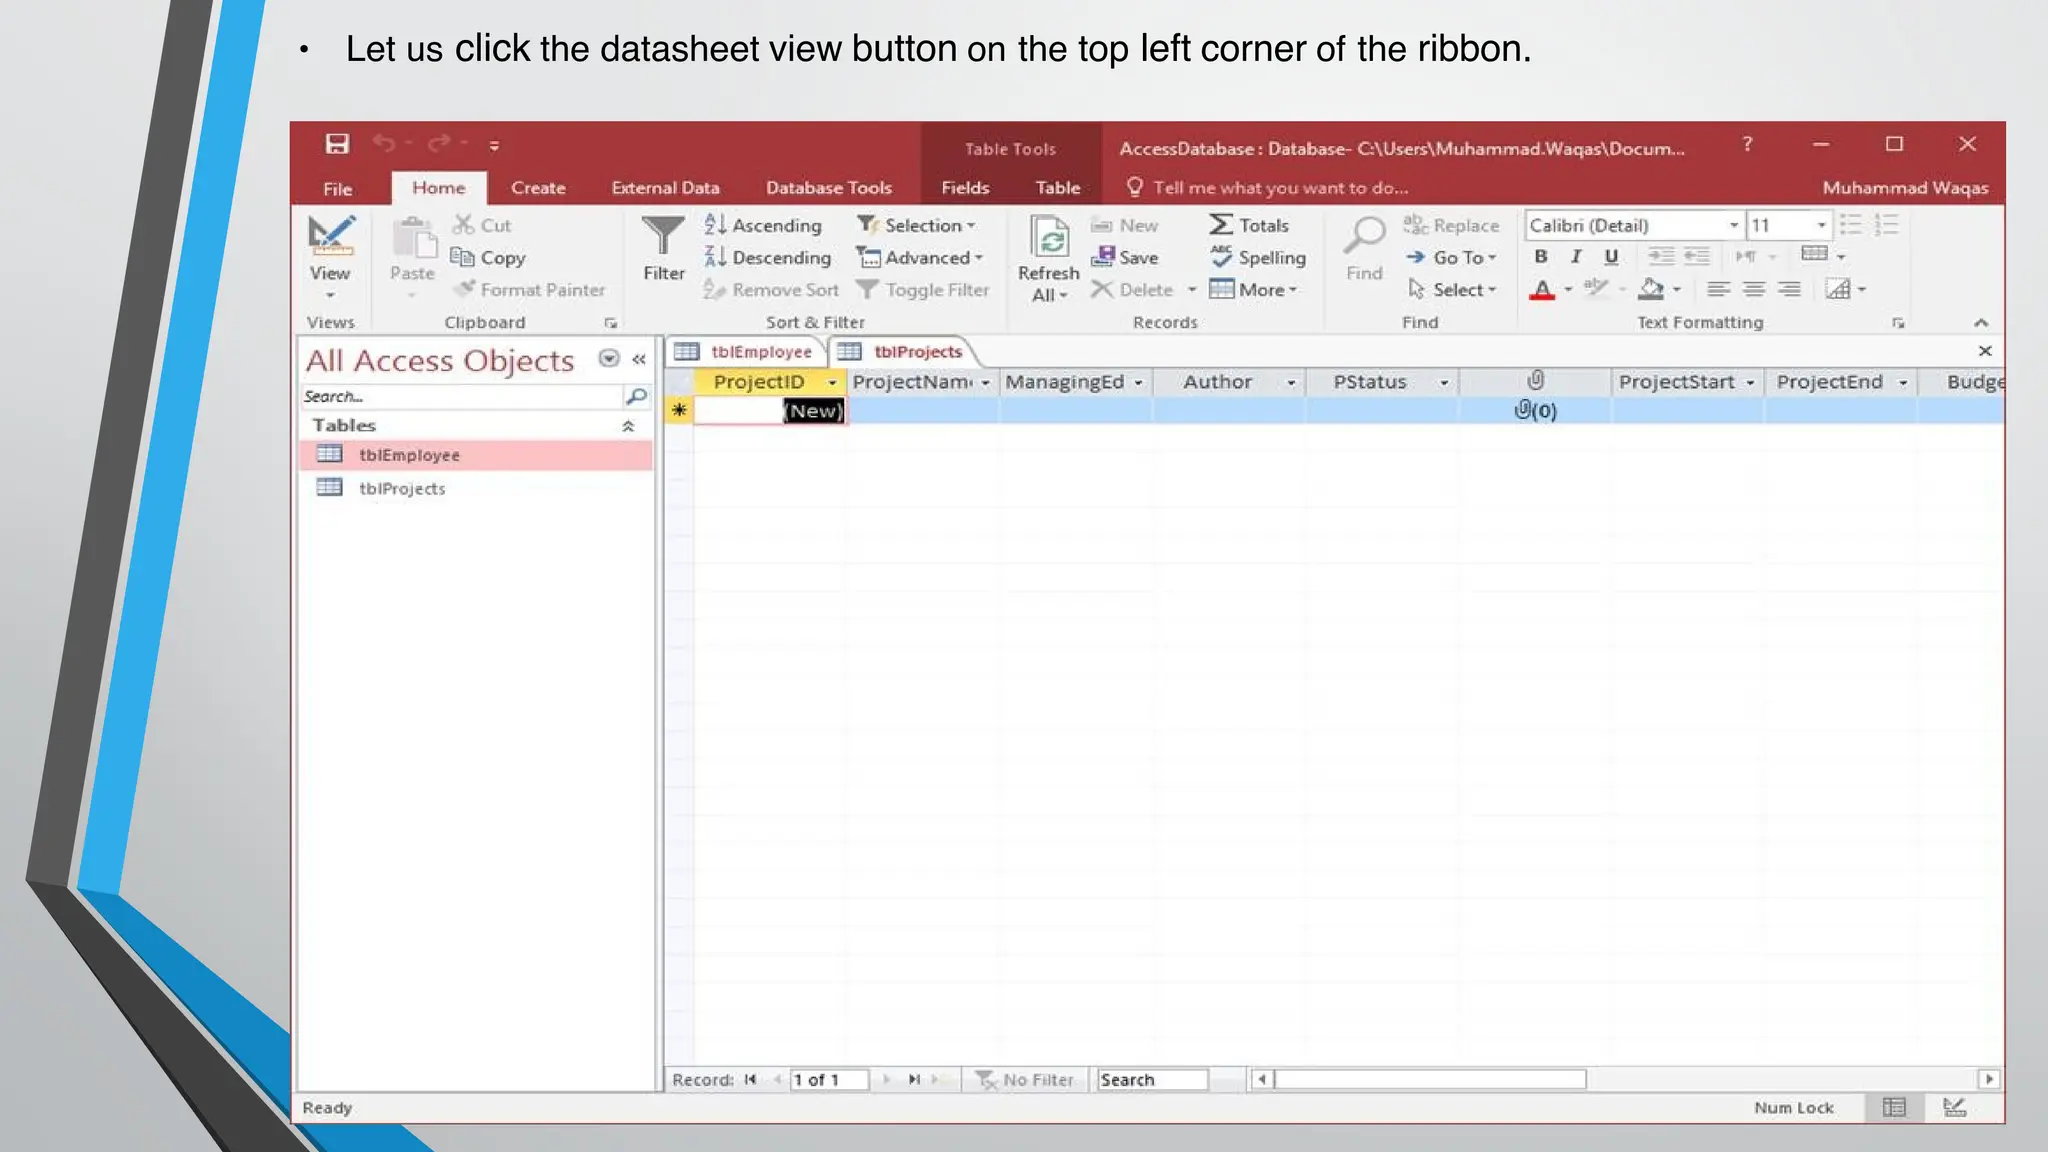
Task: Toggle Italic formatting
Action: (x=1576, y=257)
